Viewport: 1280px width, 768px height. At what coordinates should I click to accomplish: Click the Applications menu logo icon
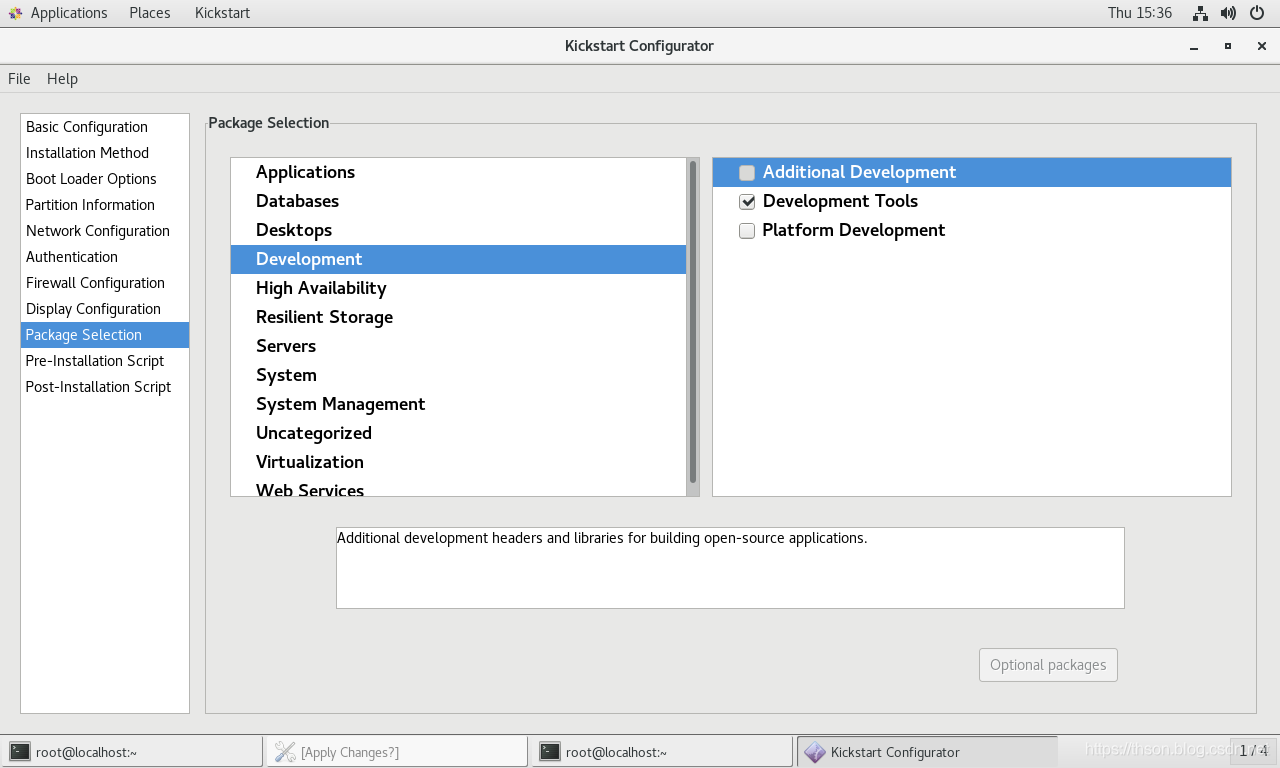15,13
